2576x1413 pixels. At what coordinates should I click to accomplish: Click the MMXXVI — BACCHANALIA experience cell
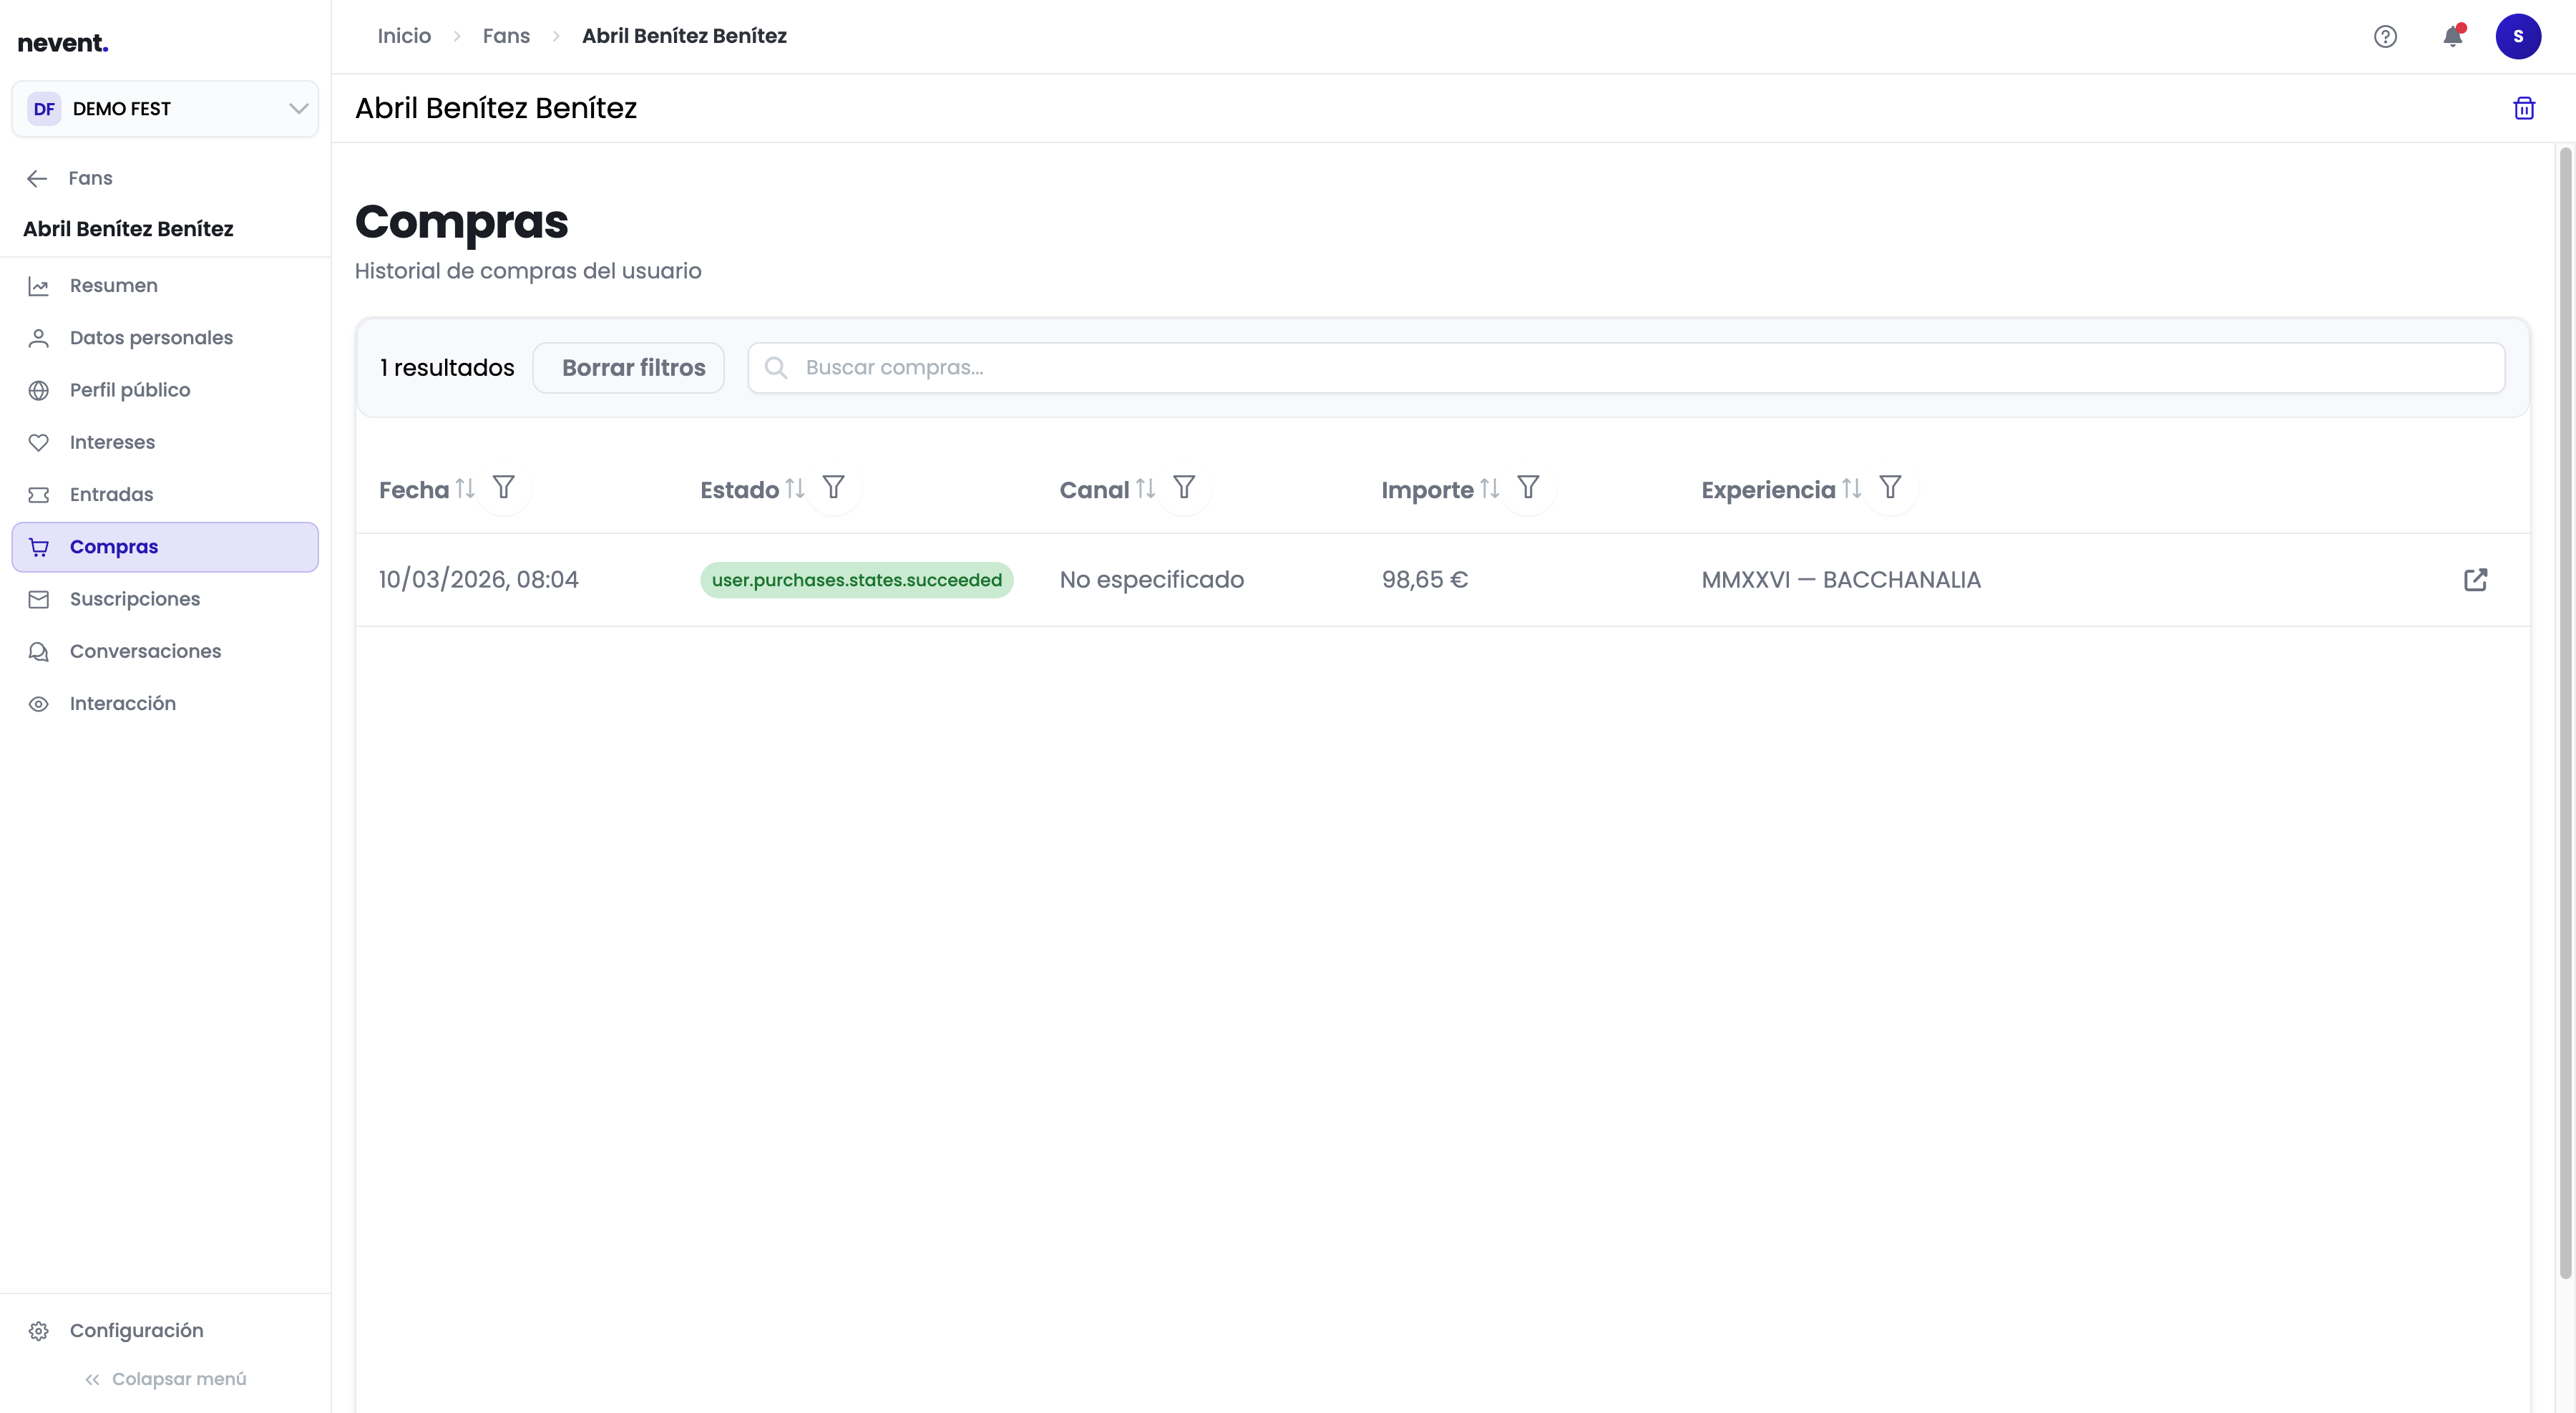click(x=1841, y=580)
